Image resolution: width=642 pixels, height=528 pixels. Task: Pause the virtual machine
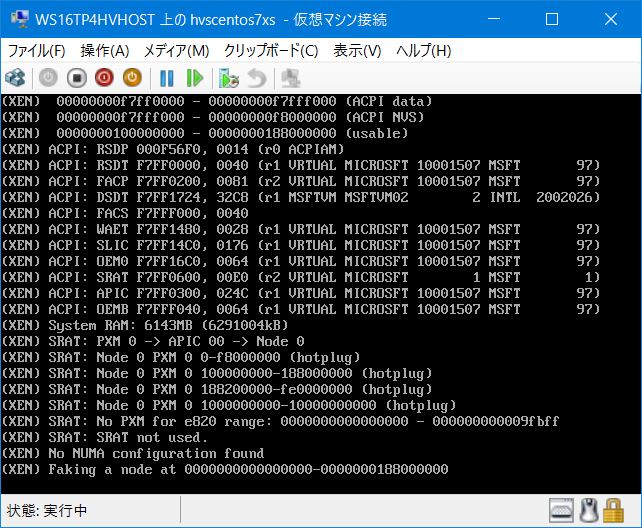click(167, 78)
